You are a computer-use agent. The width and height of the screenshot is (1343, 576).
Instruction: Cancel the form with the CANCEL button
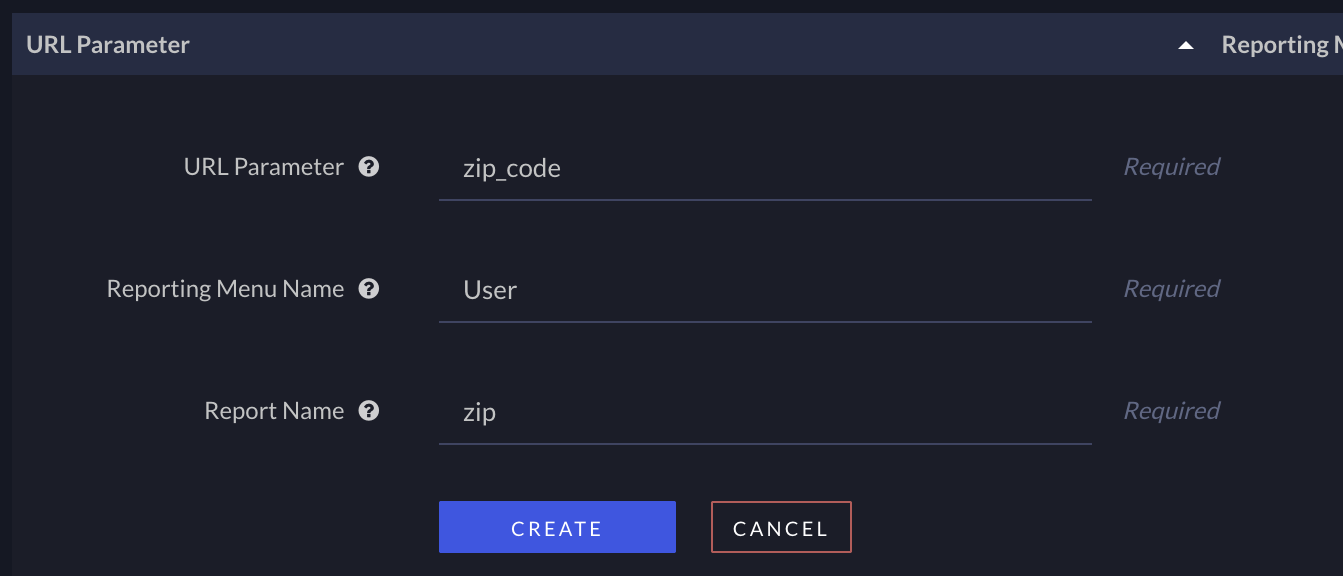(780, 527)
